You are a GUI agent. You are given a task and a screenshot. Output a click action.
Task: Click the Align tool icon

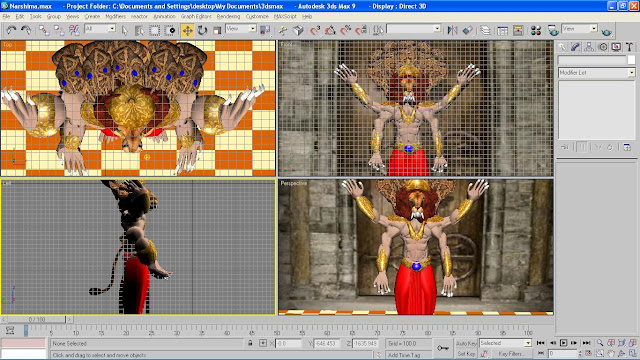(x=468, y=30)
